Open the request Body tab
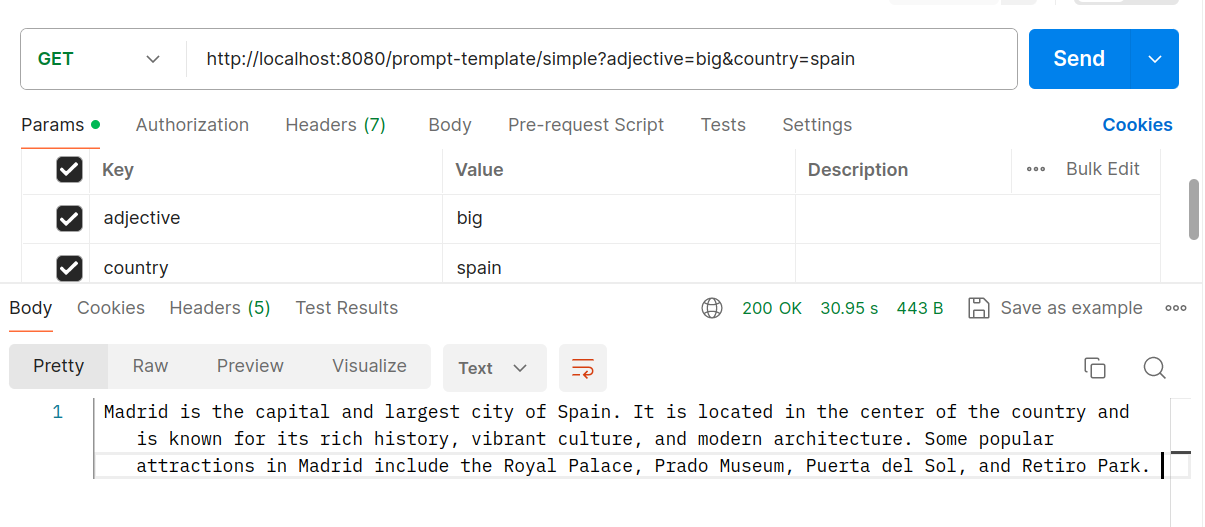Image resolution: width=1205 pixels, height=527 pixels. point(450,125)
